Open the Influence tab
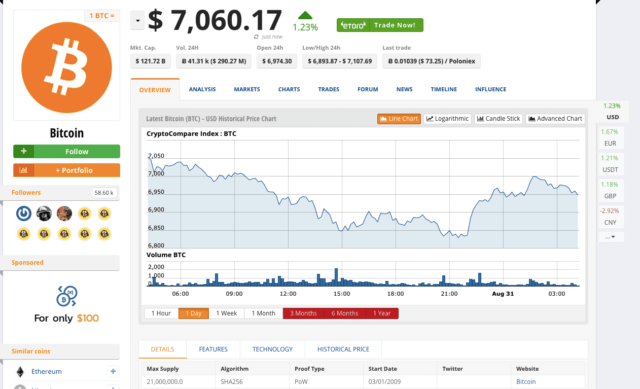Image resolution: width=640 pixels, height=389 pixels. pos(491,89)
